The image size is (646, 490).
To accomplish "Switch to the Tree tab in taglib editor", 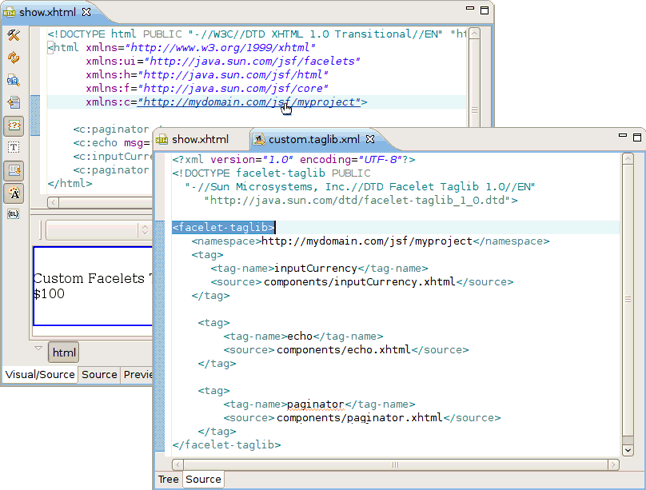I will tap(168, 480).
